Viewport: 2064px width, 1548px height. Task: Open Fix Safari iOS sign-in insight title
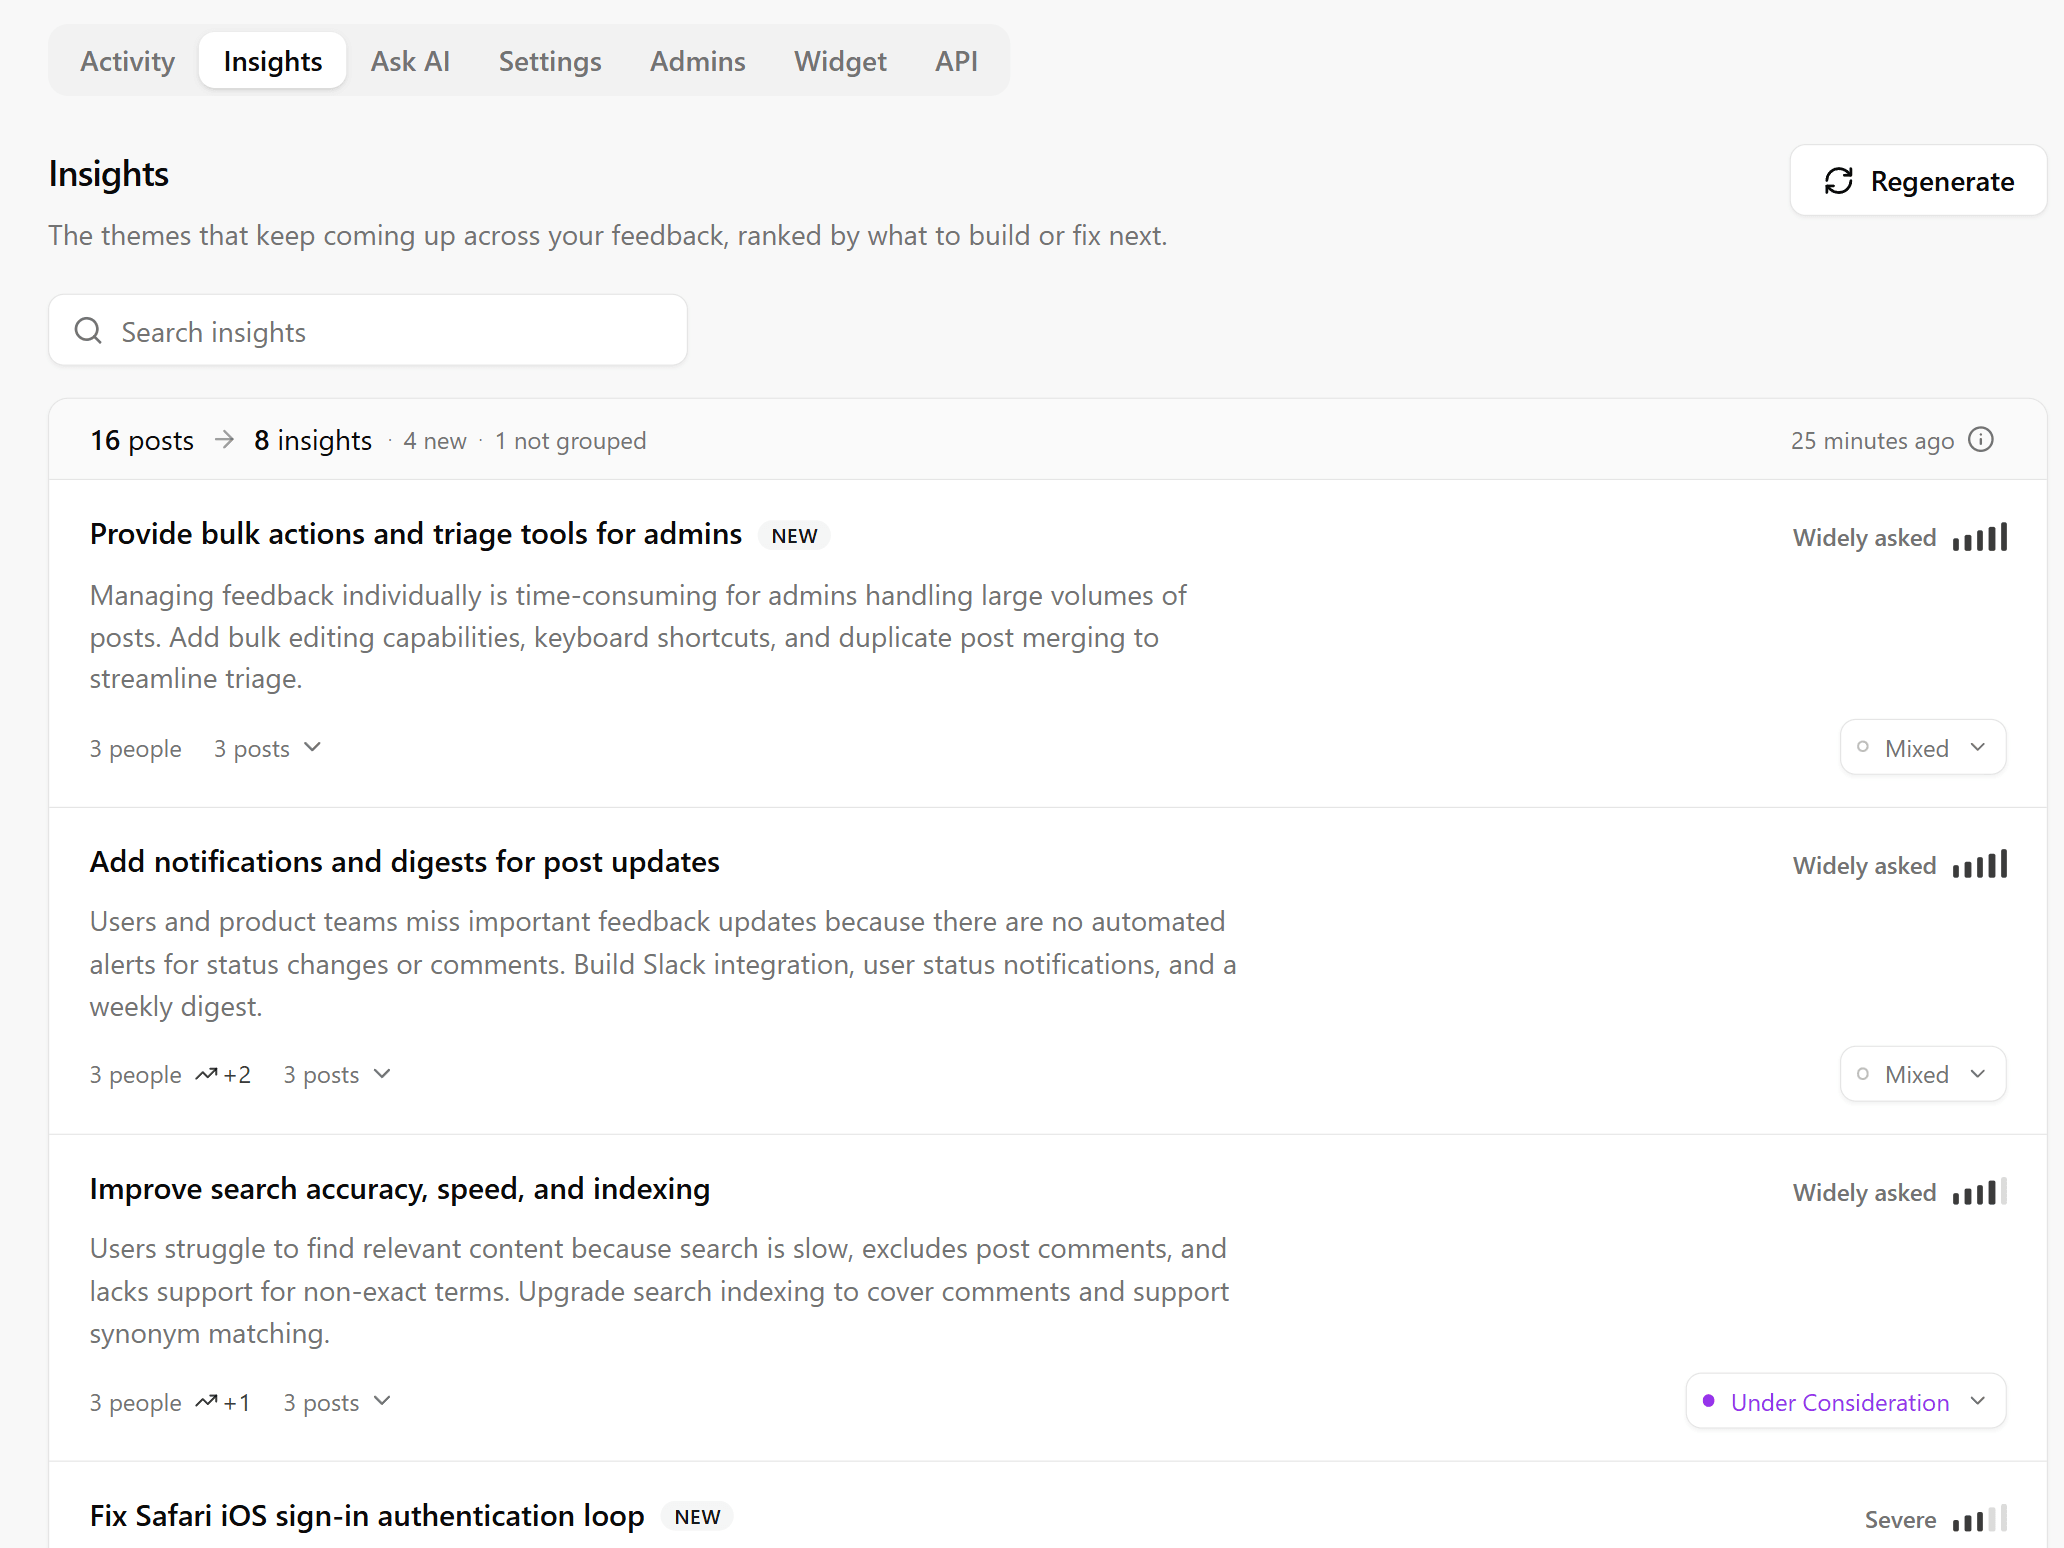pyautogui.click(x=367, y=1516)
